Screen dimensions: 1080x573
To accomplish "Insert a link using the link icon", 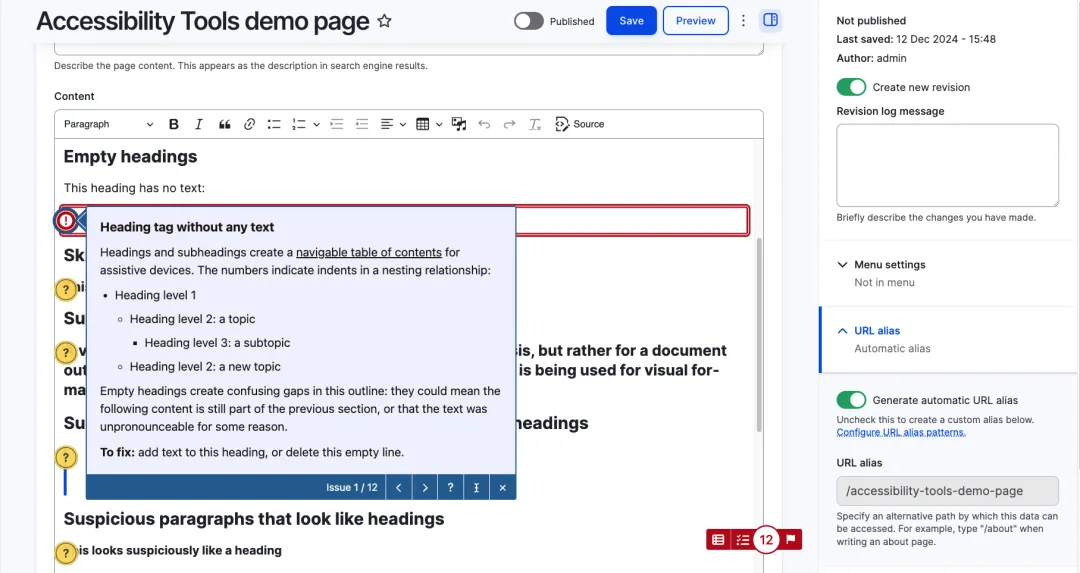I will 249,124.
